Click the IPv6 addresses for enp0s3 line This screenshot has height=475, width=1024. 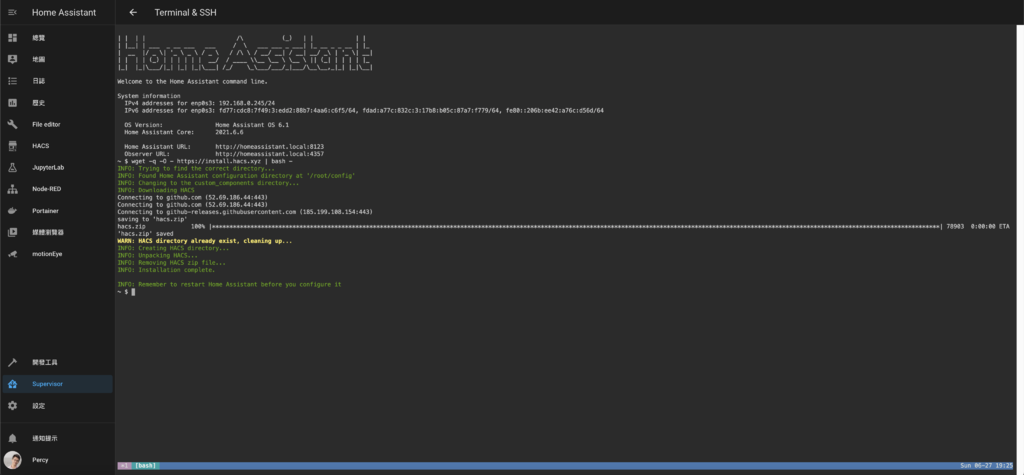tap(364, 110)
